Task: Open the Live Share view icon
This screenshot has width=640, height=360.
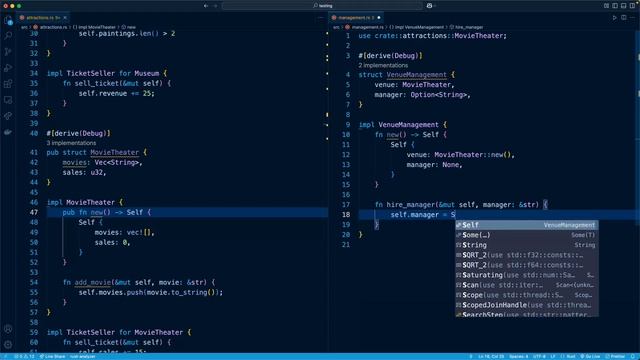Action: coord(8,116)
